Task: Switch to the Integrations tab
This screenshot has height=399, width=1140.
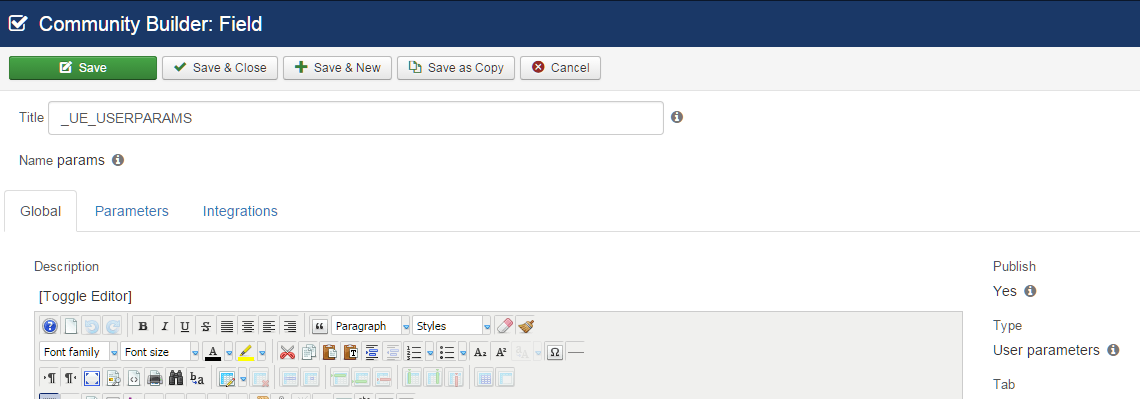Action: pyautogui.click(x=240, y=211)
